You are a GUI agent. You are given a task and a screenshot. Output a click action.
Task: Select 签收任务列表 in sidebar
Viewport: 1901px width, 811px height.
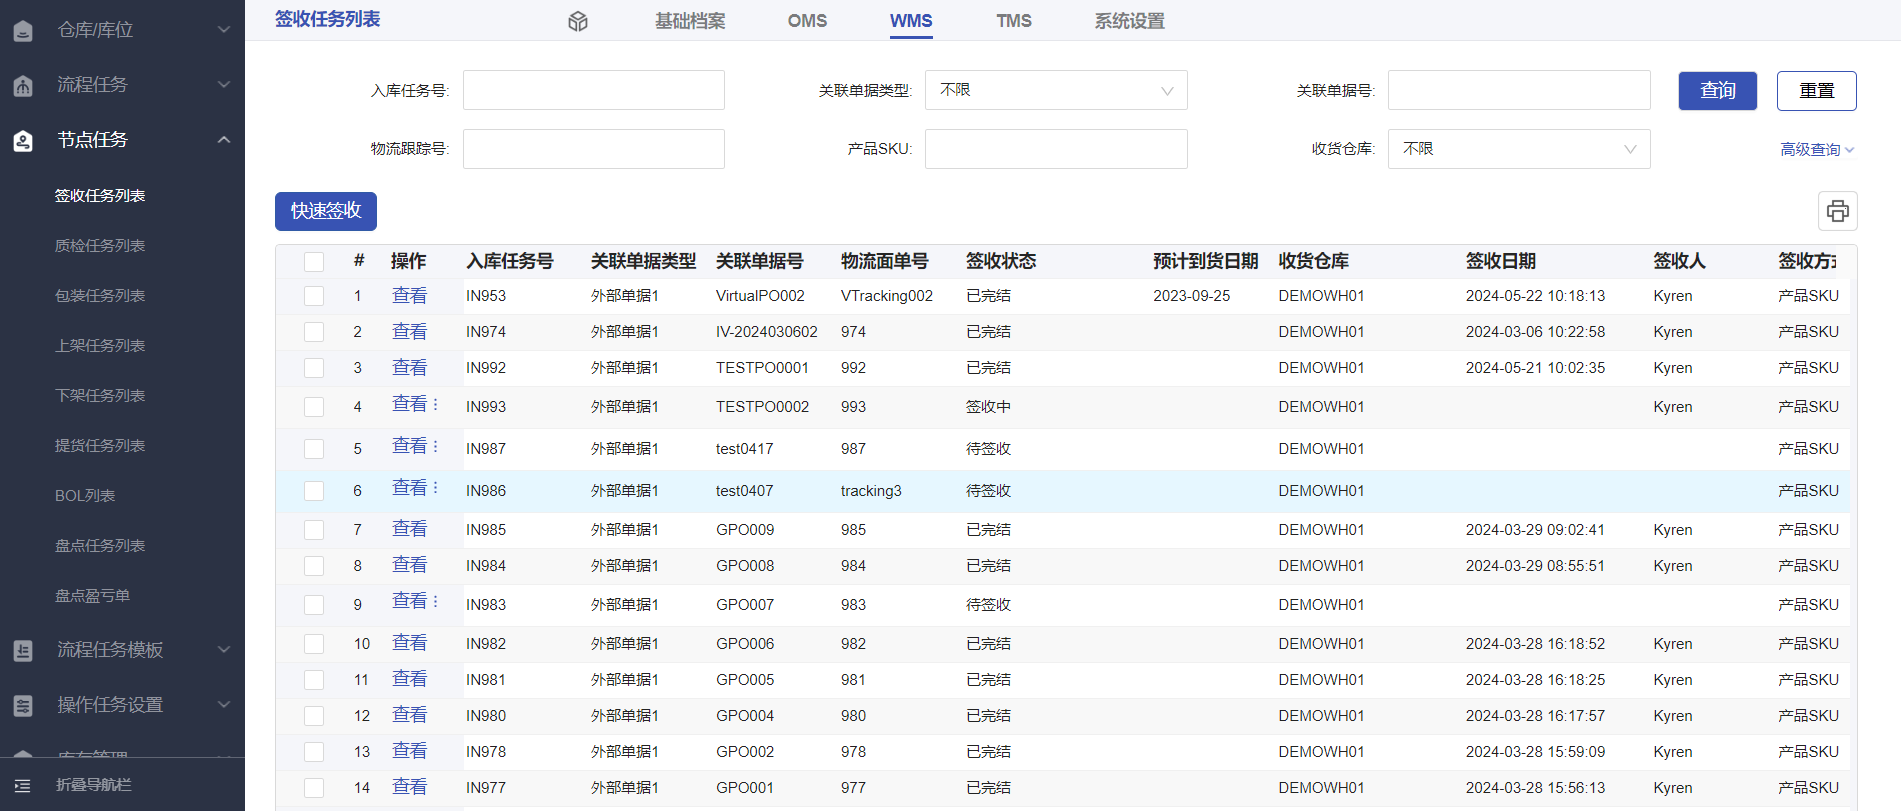tap(100, 196)
